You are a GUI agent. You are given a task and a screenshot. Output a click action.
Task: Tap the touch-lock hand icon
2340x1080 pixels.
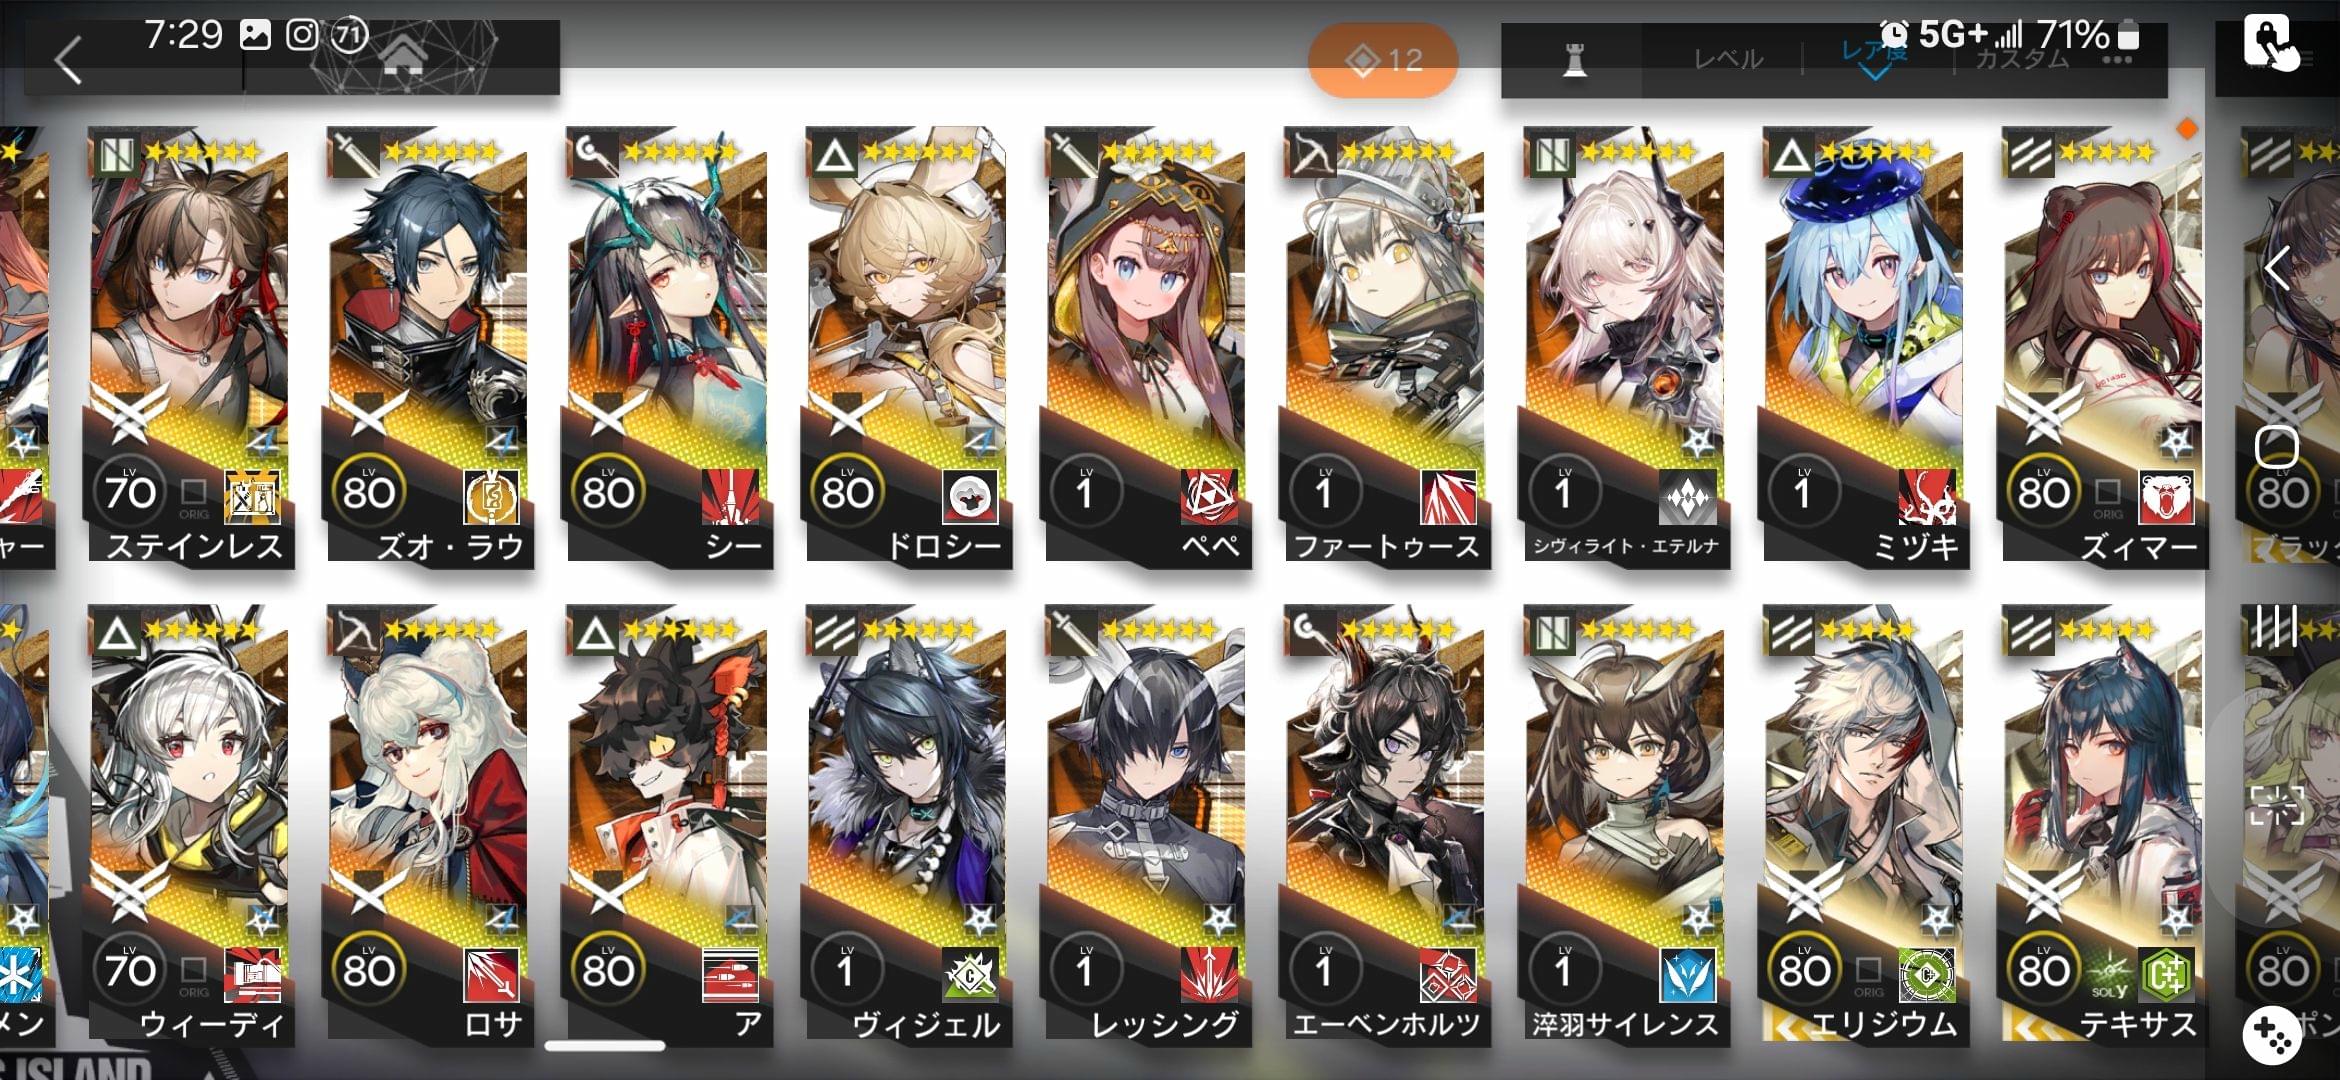pos(2270,42)
